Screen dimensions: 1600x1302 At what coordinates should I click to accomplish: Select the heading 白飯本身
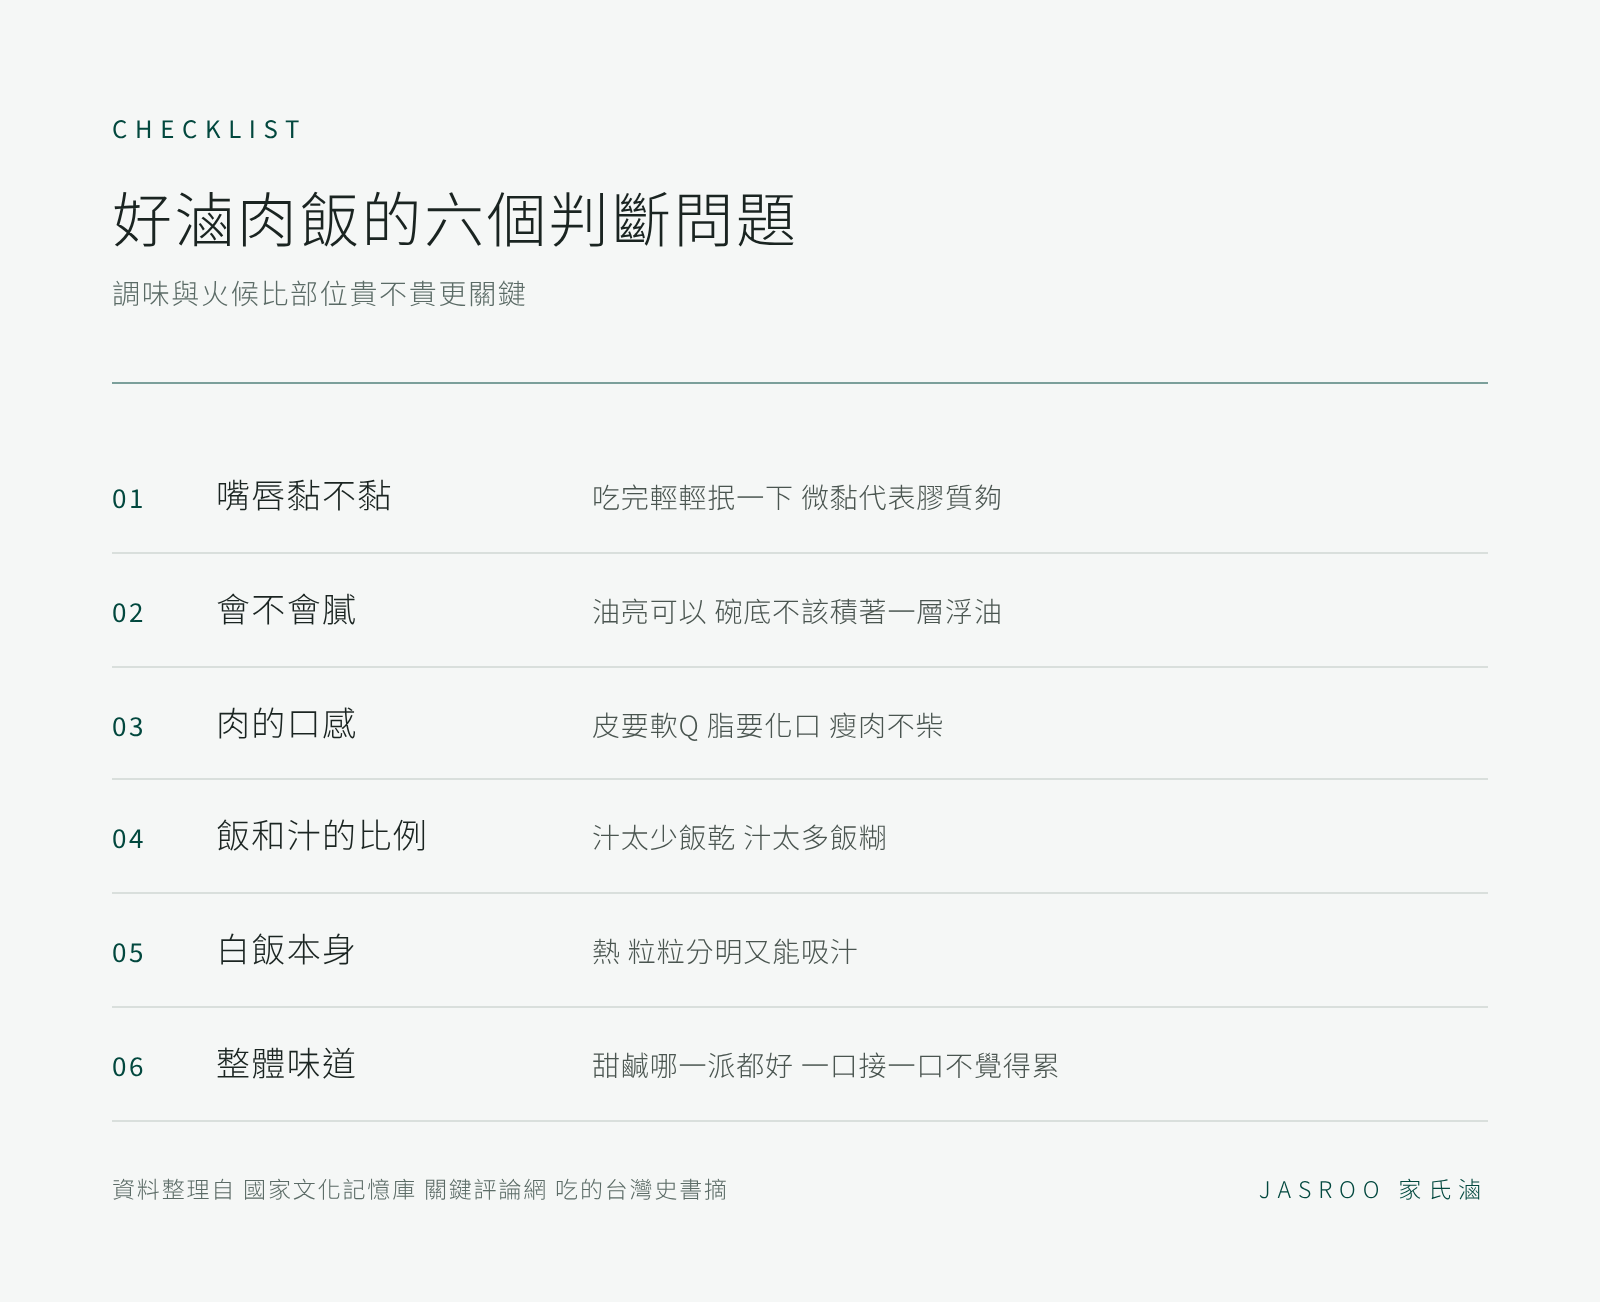[286, 950]
